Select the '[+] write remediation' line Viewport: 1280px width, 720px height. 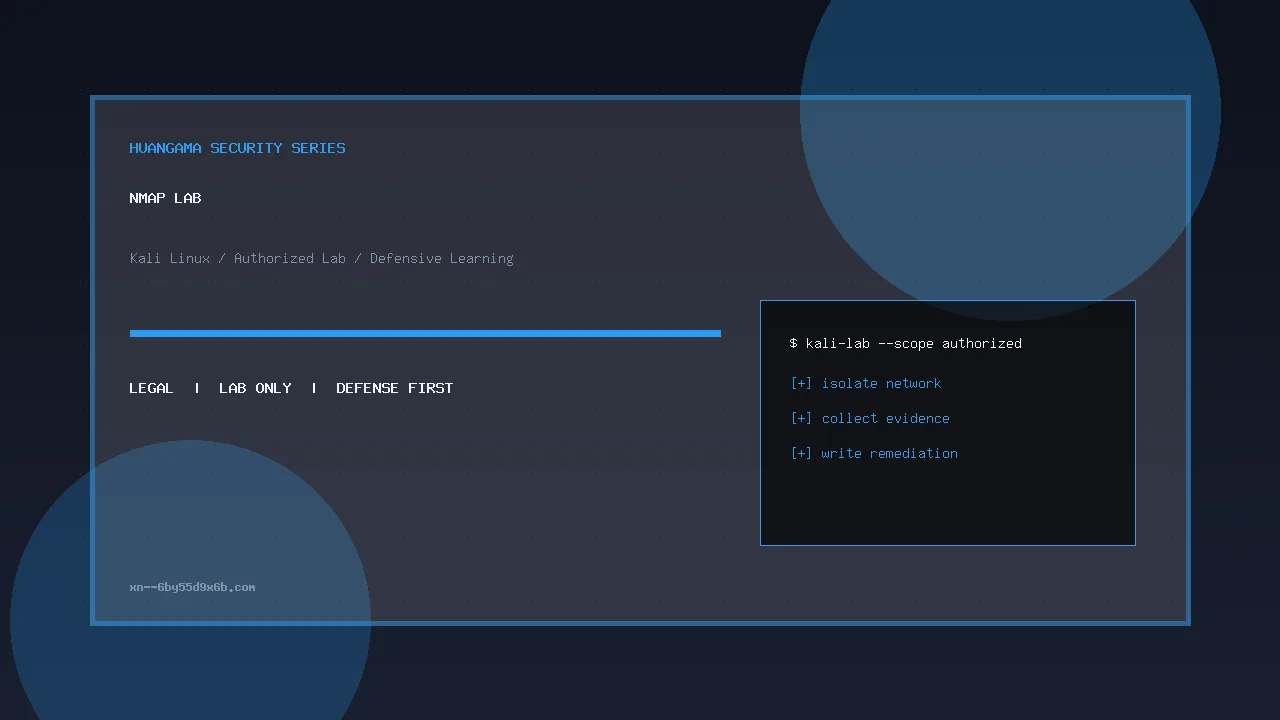873,453
